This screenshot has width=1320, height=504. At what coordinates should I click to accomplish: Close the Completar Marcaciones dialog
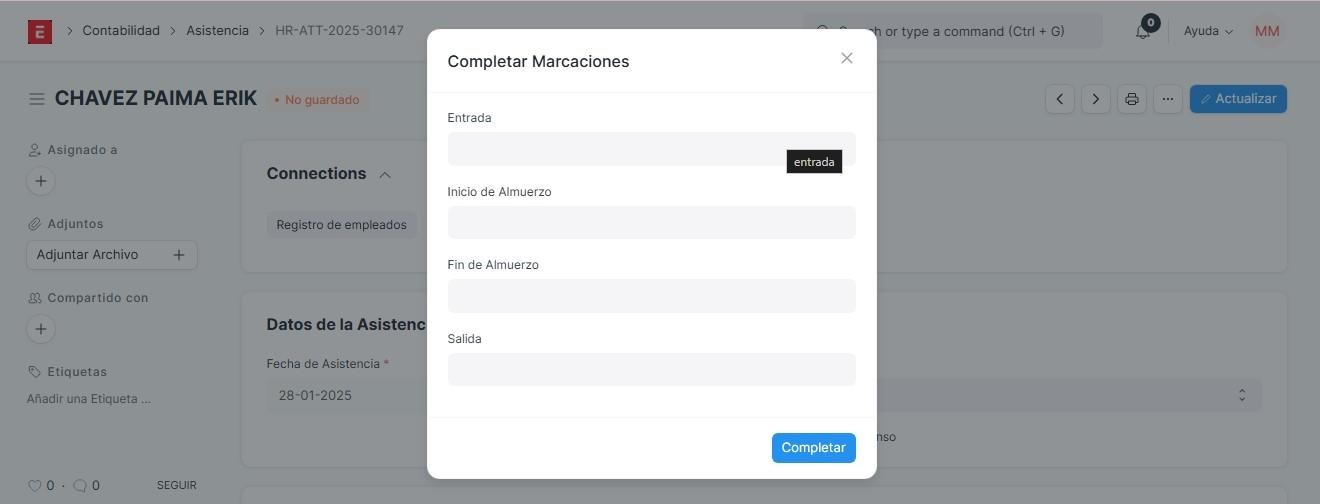[847, 58]
